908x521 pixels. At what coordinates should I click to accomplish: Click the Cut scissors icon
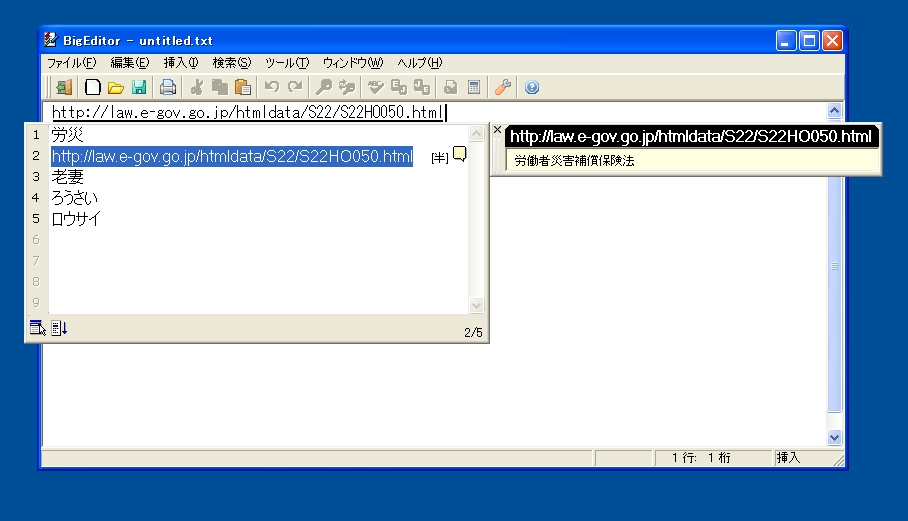click(197, 87)
